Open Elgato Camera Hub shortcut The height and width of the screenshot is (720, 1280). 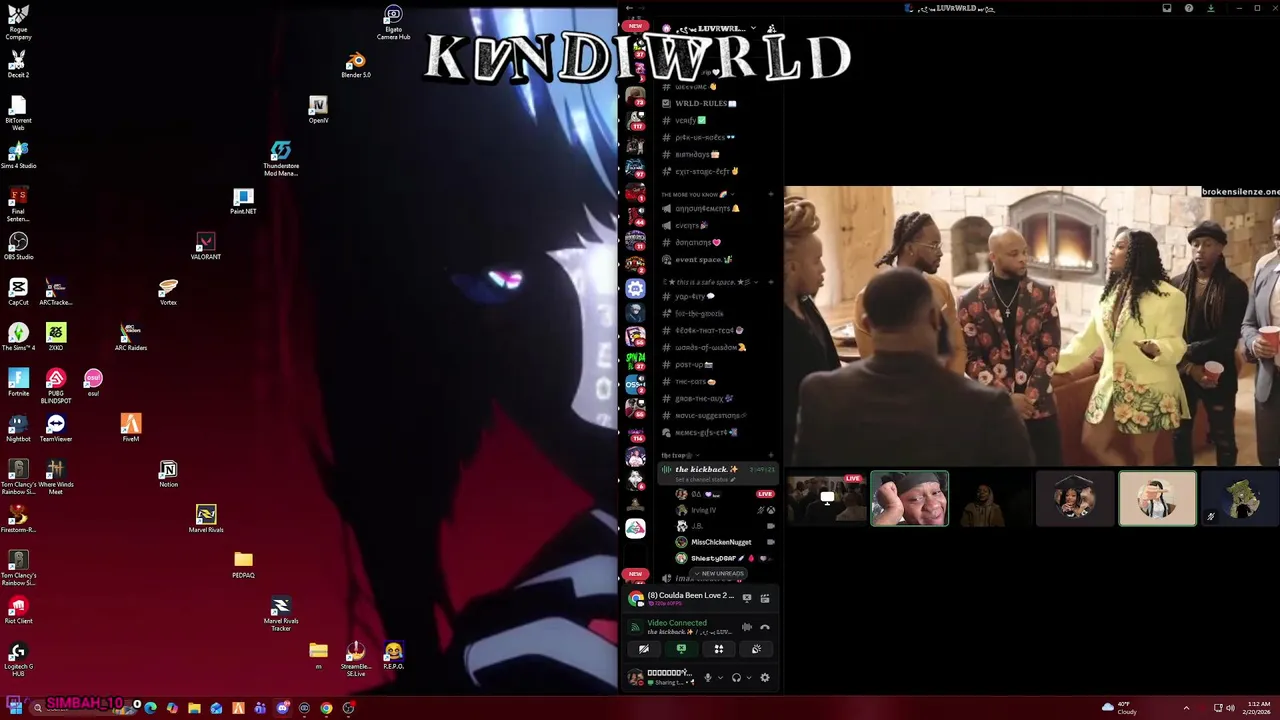[393, 23]
